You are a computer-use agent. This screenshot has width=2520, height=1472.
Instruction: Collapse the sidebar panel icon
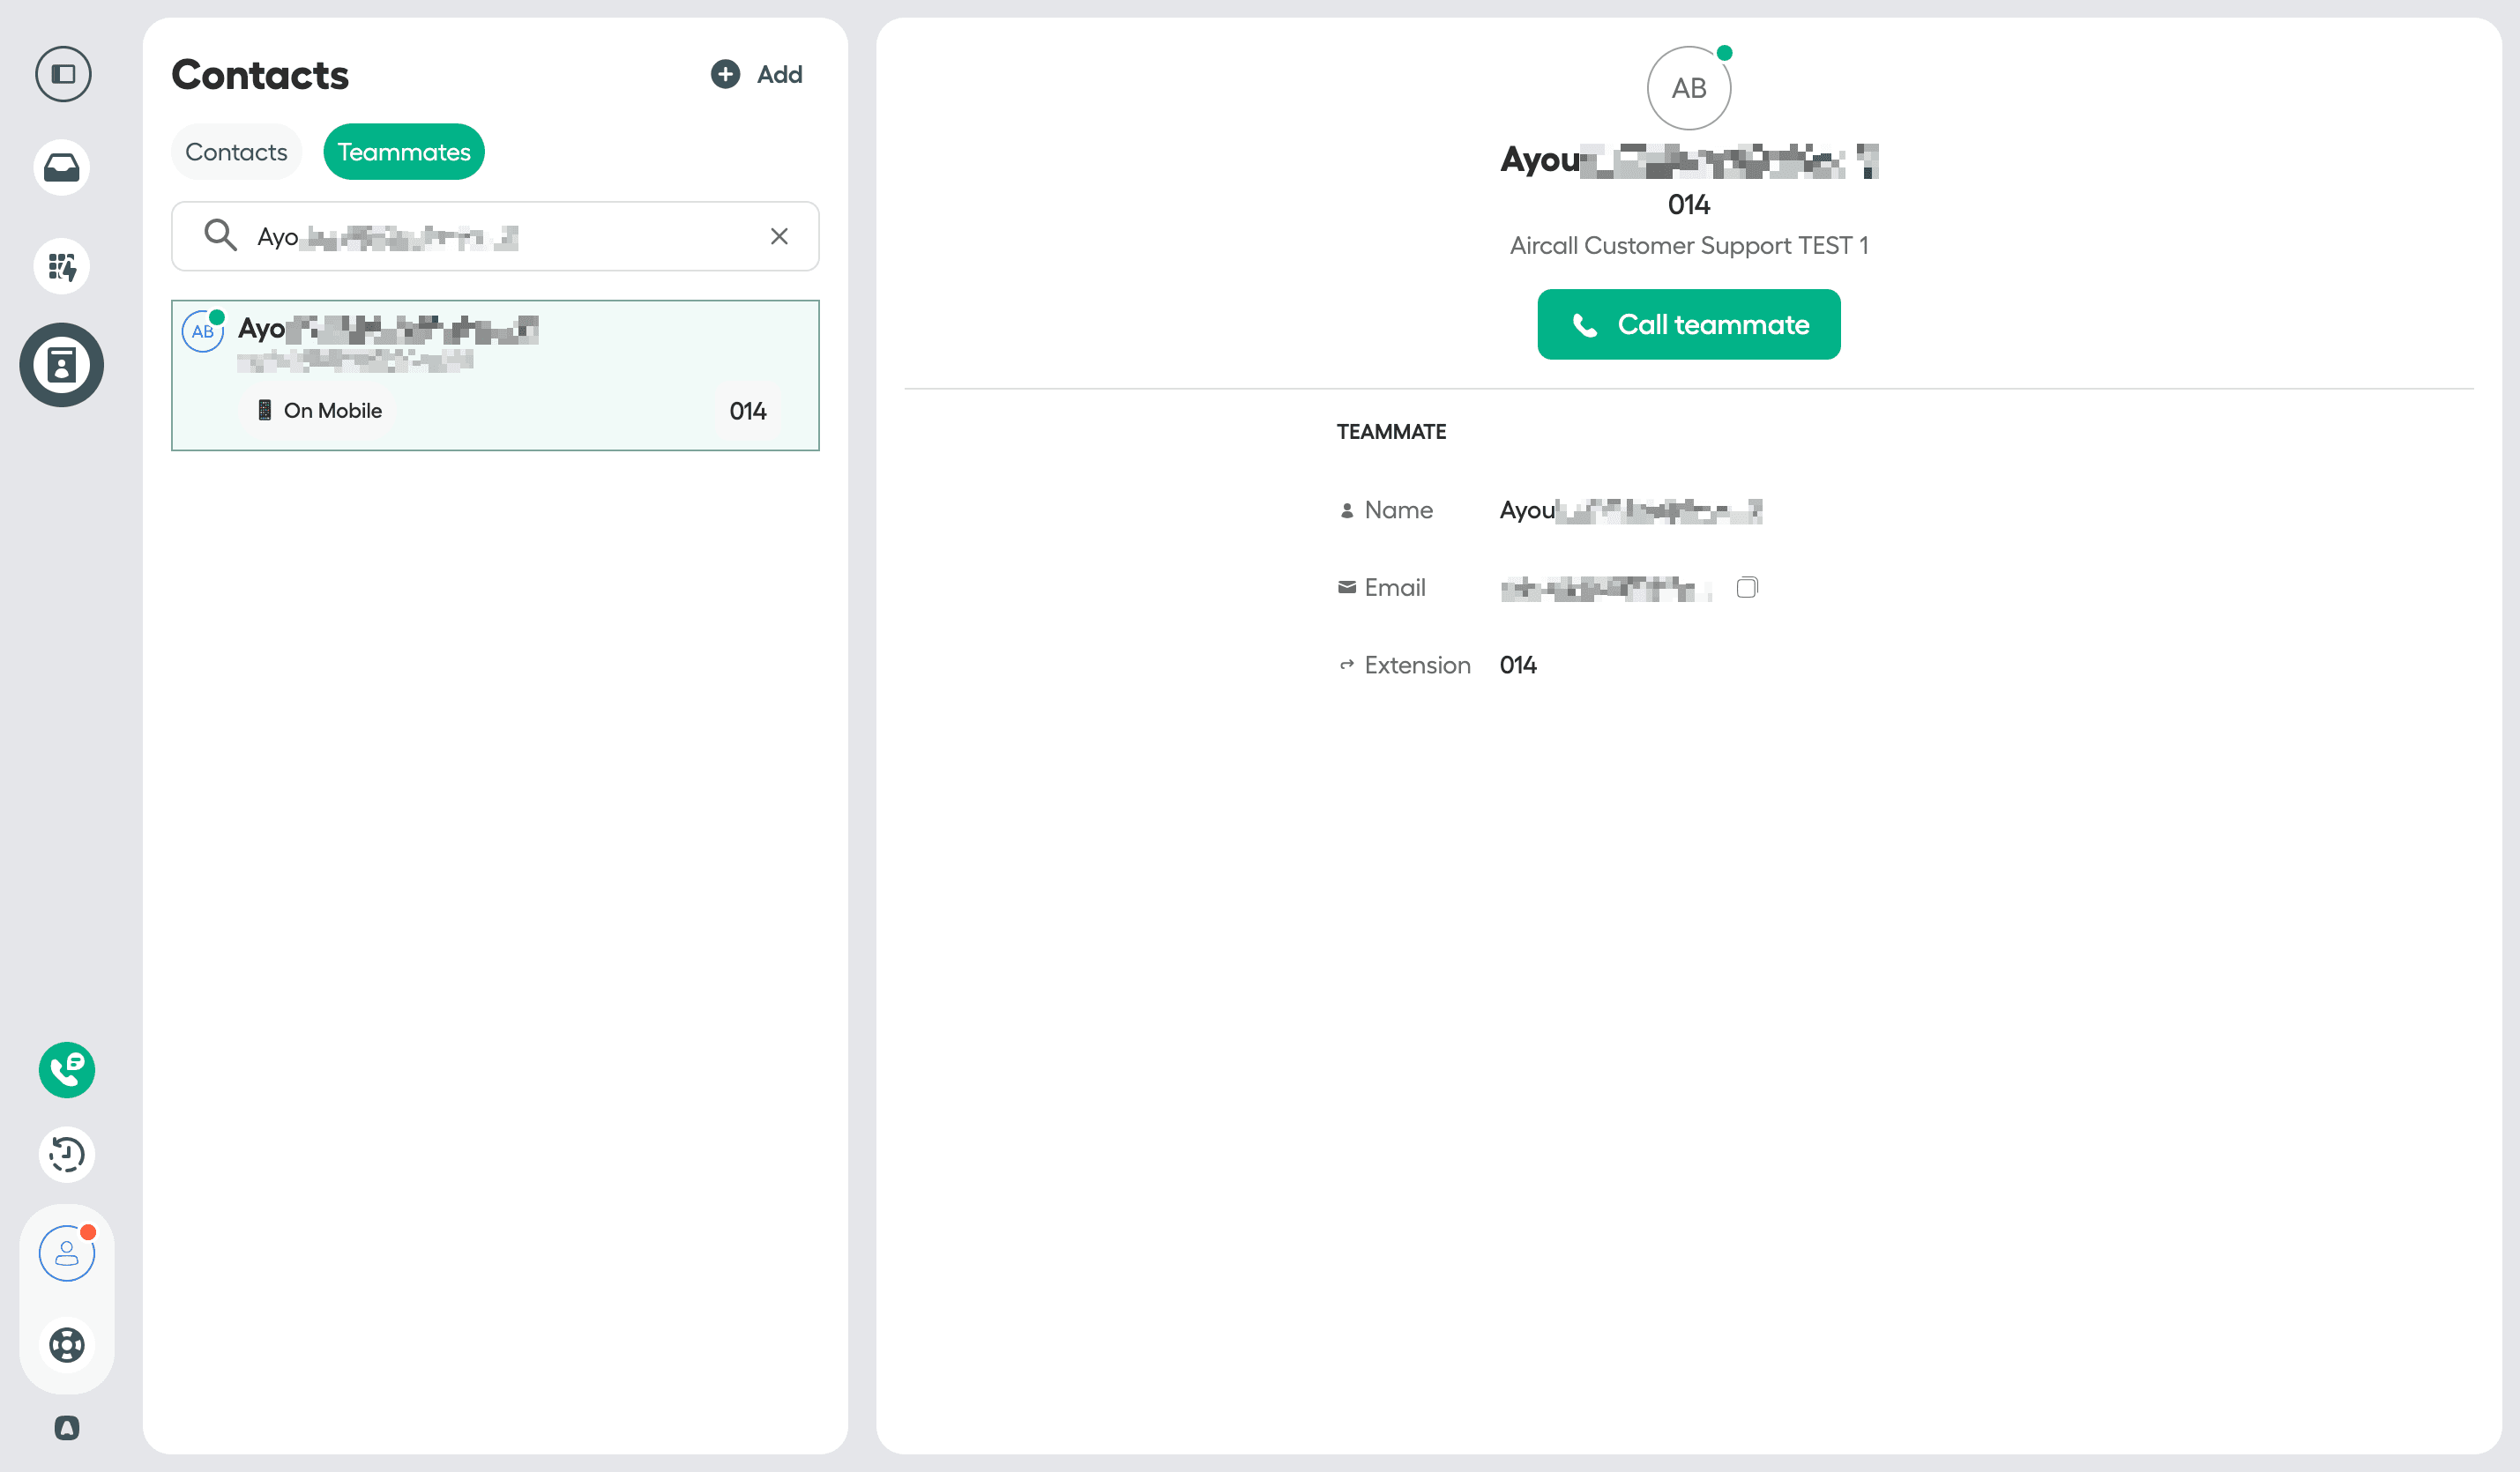tap(63, 74)
